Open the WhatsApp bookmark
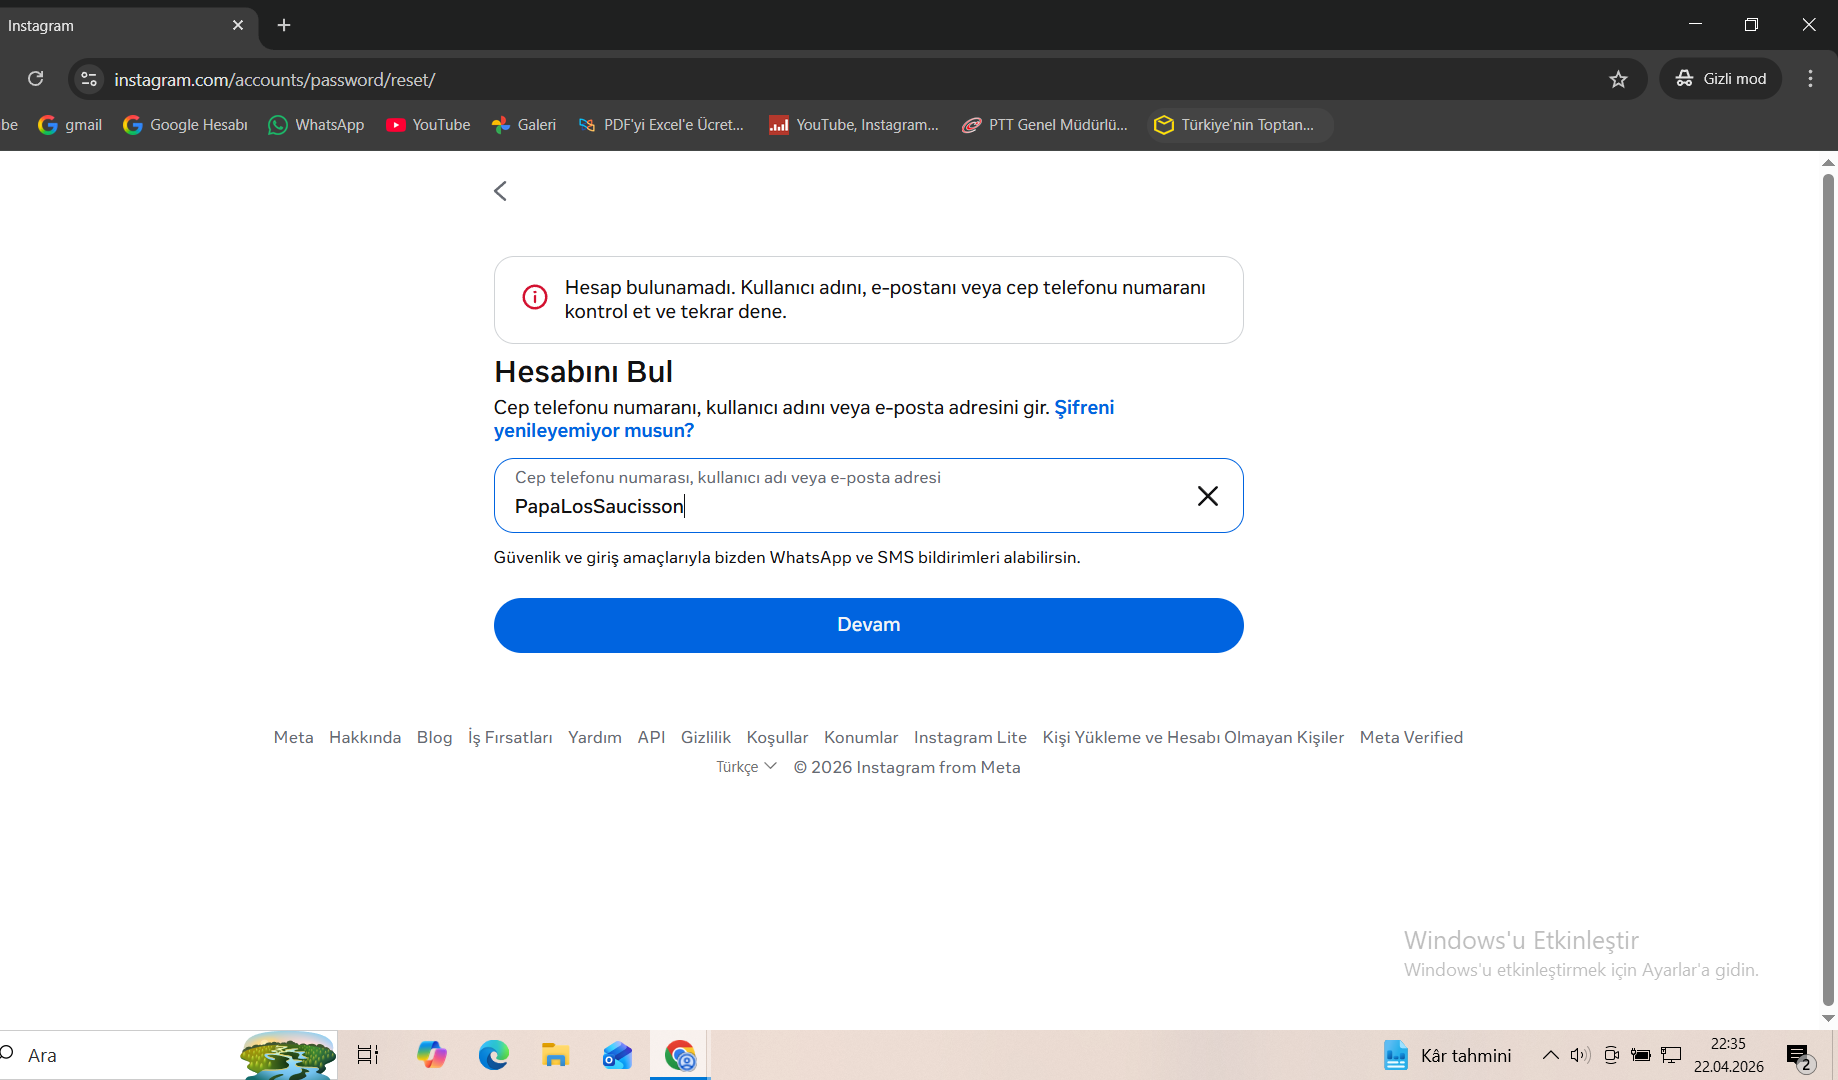1838x1080 pixels. [316, 125]
